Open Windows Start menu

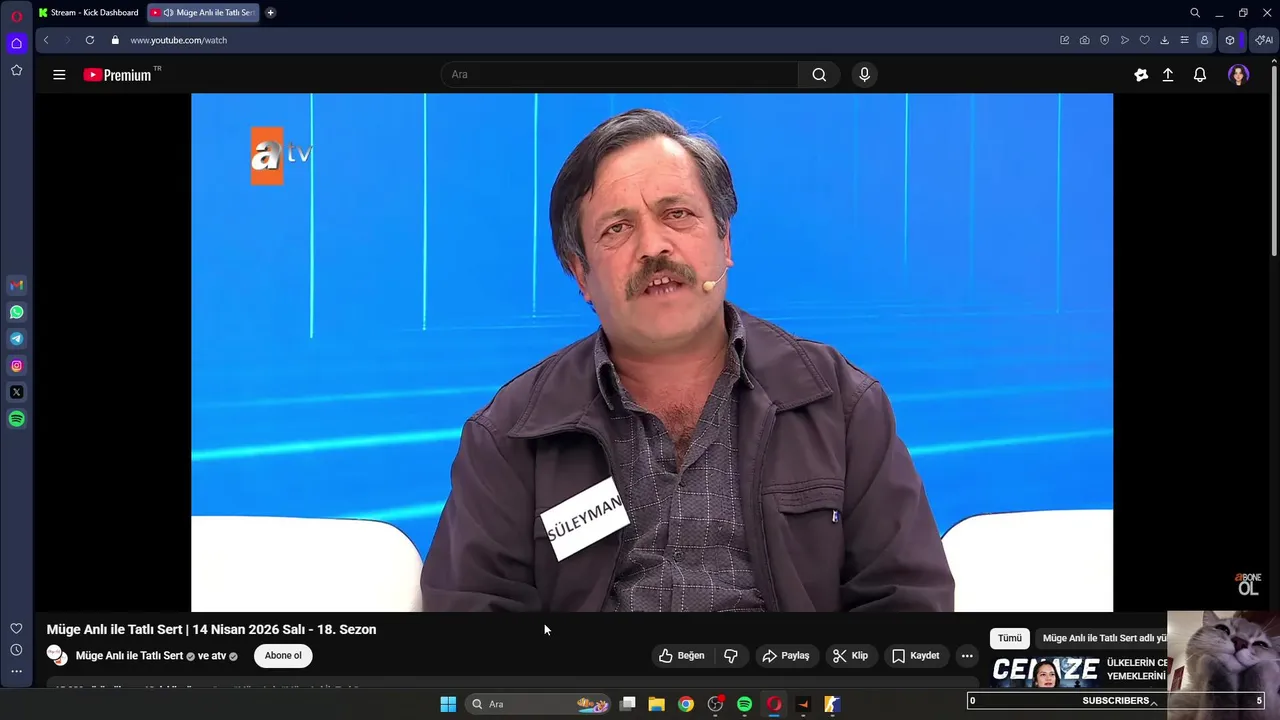pyautogui.click(x=448, y=704)
